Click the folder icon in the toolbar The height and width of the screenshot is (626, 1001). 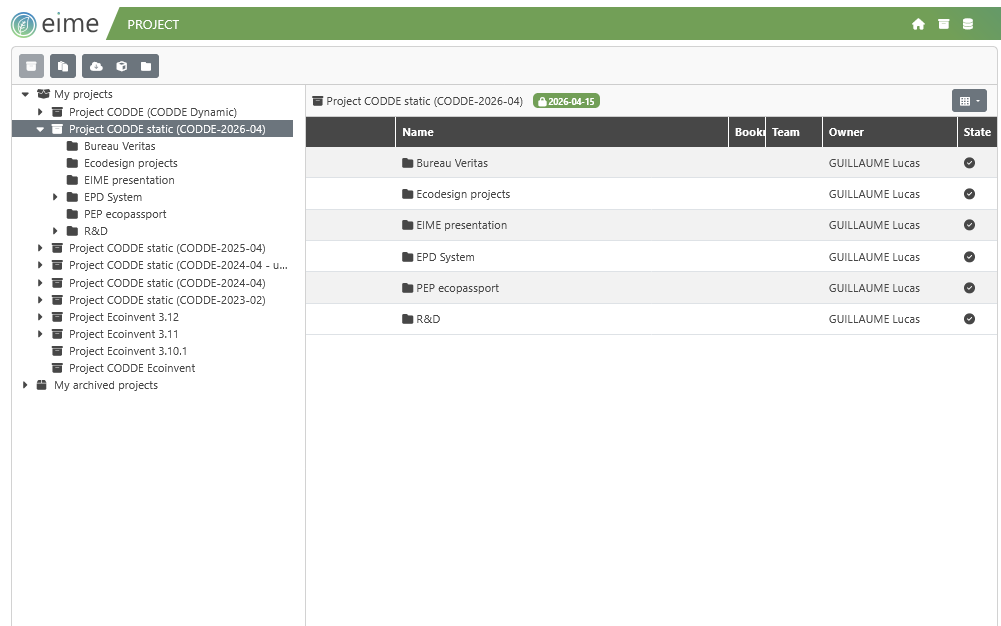(146, 66)
